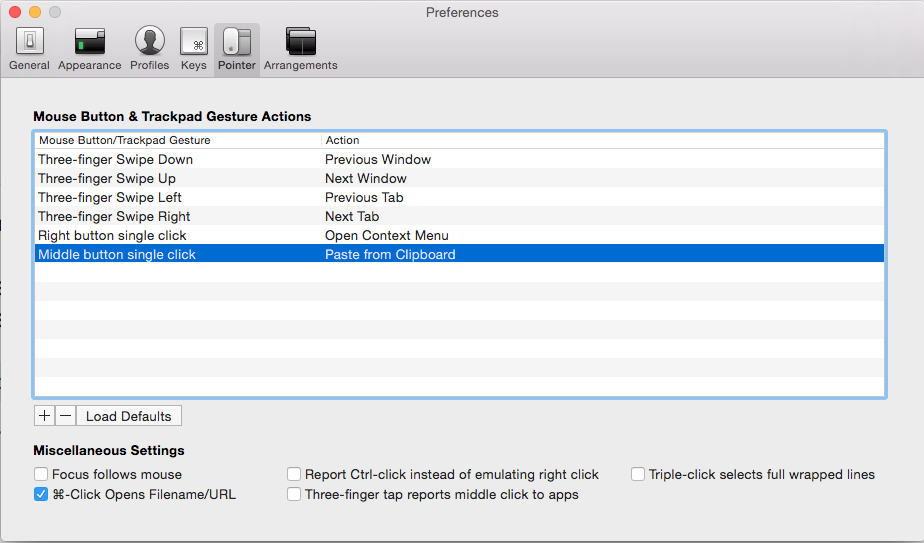Image resolution: width=924 pixels, height=543 pixels.
Task: Open the General preferences pane
Action: [x=29, y=48]
